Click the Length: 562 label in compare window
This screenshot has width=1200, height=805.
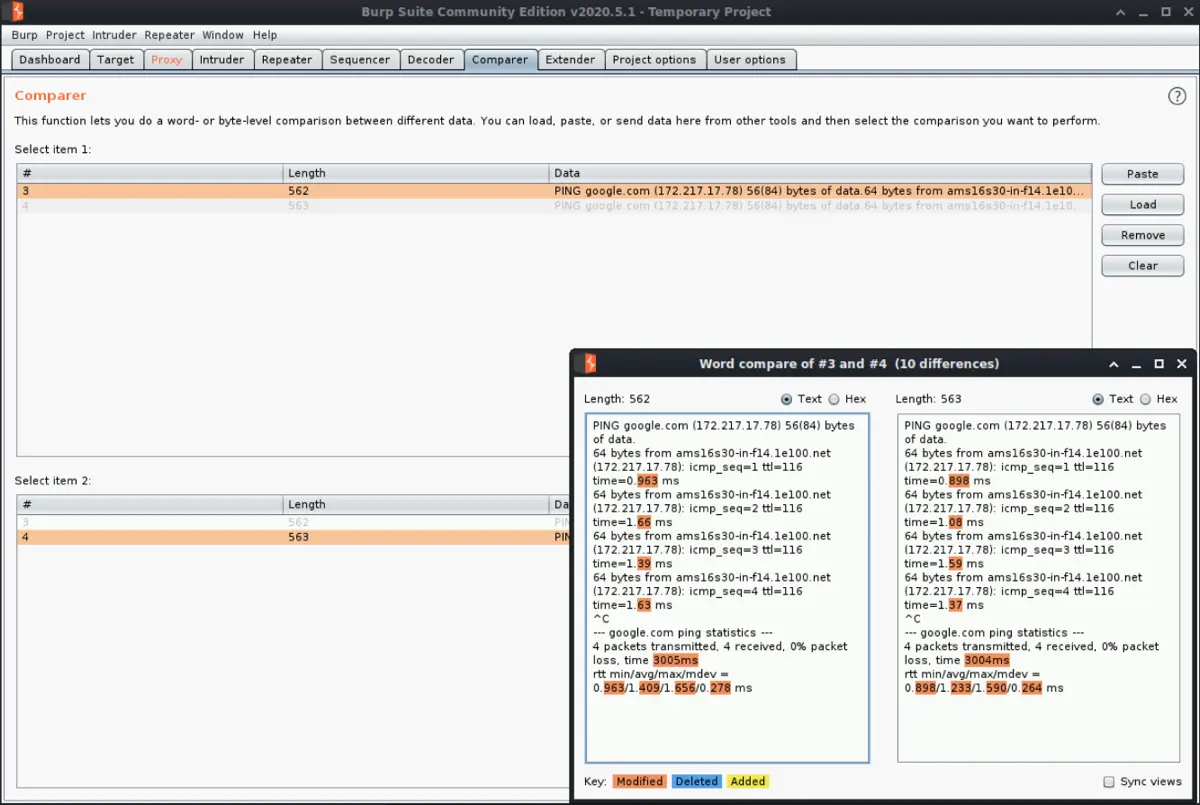click(x=617, y=399)
